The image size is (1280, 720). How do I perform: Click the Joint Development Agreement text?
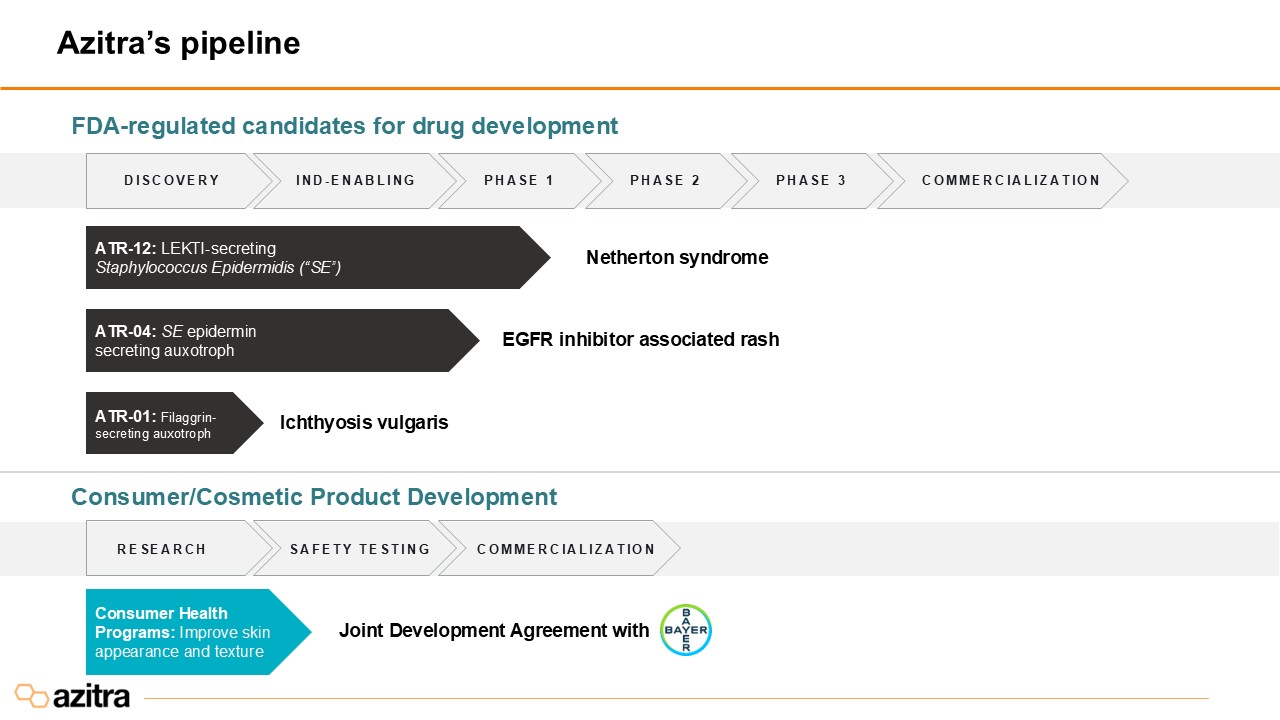[x=494, y=631]
